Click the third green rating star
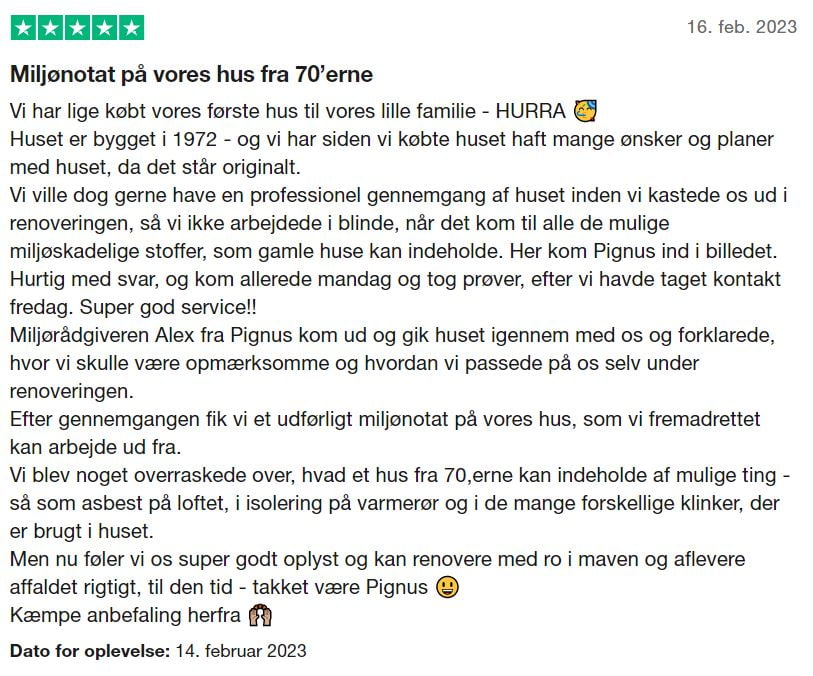 [77, 28]
